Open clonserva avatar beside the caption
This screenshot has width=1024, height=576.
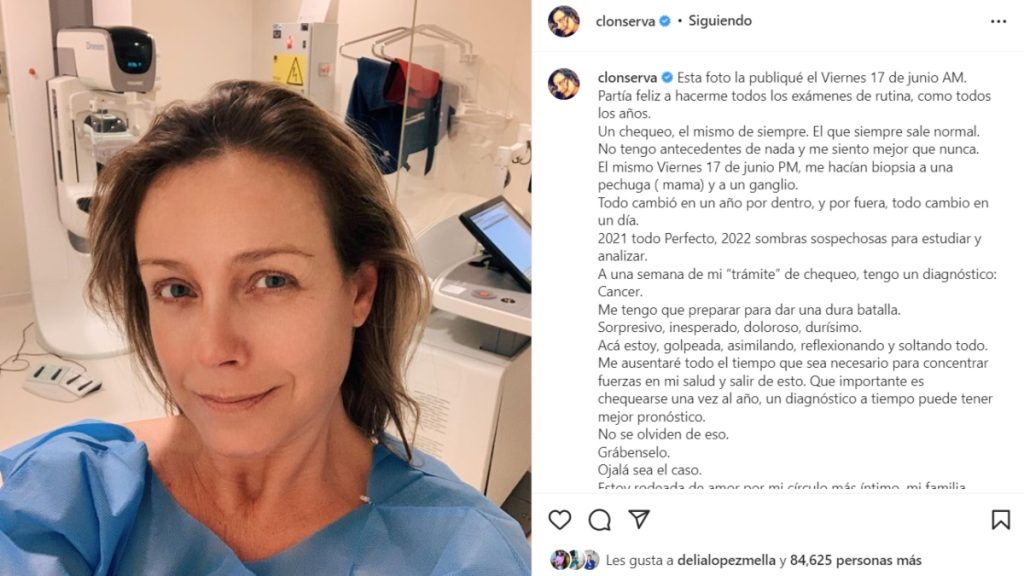[x=564, y=84]
